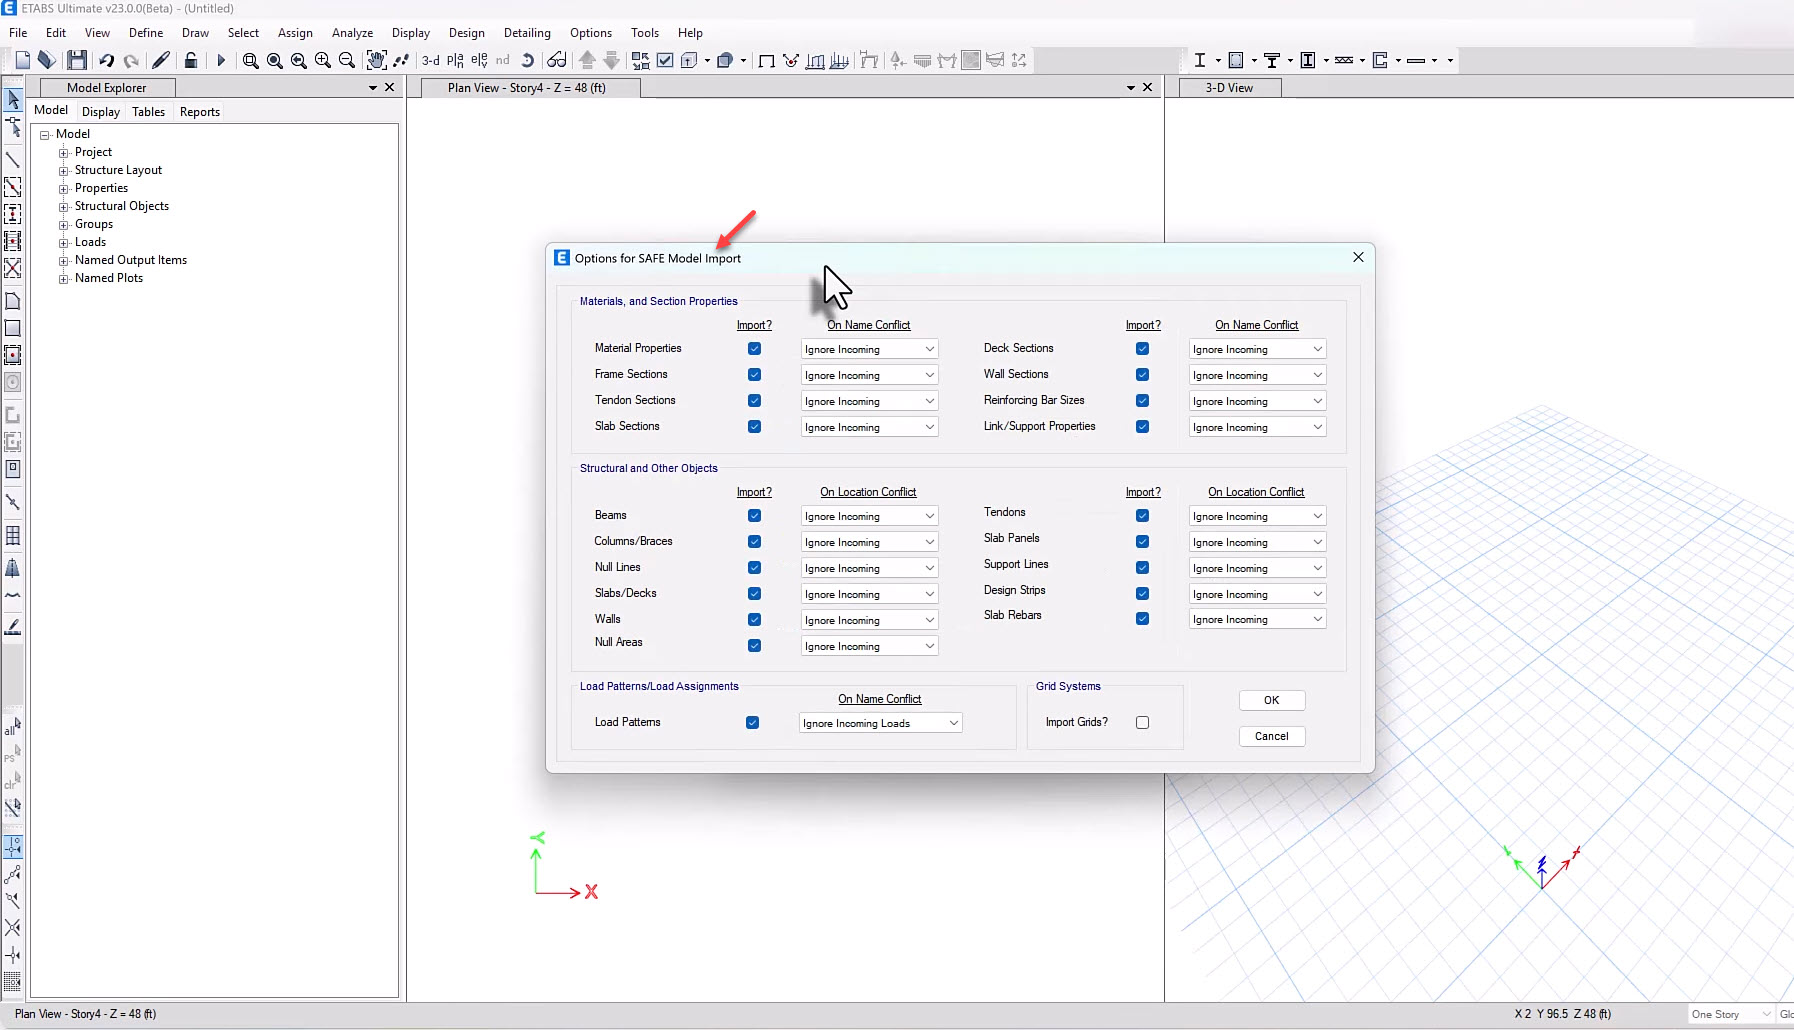Screen dimensions: 1794x1030
Task: Open Frame Sections name conflict dropdown
Action: [869, 375]
